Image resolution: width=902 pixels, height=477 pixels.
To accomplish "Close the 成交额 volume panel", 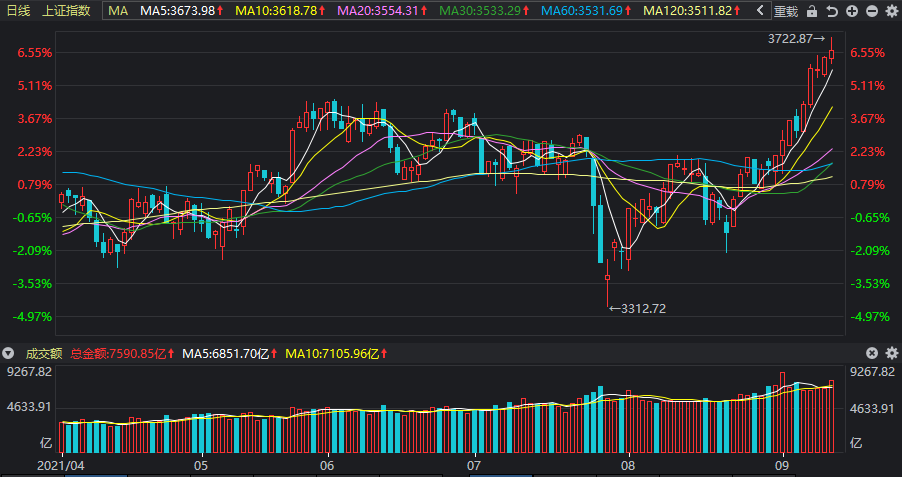I will (872, 353).
